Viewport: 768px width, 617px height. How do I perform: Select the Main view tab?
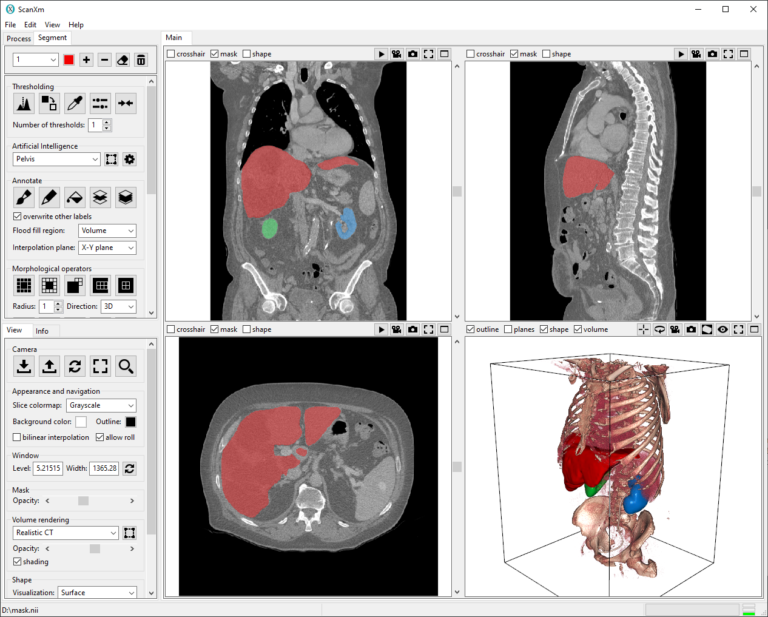click(174, 38)
